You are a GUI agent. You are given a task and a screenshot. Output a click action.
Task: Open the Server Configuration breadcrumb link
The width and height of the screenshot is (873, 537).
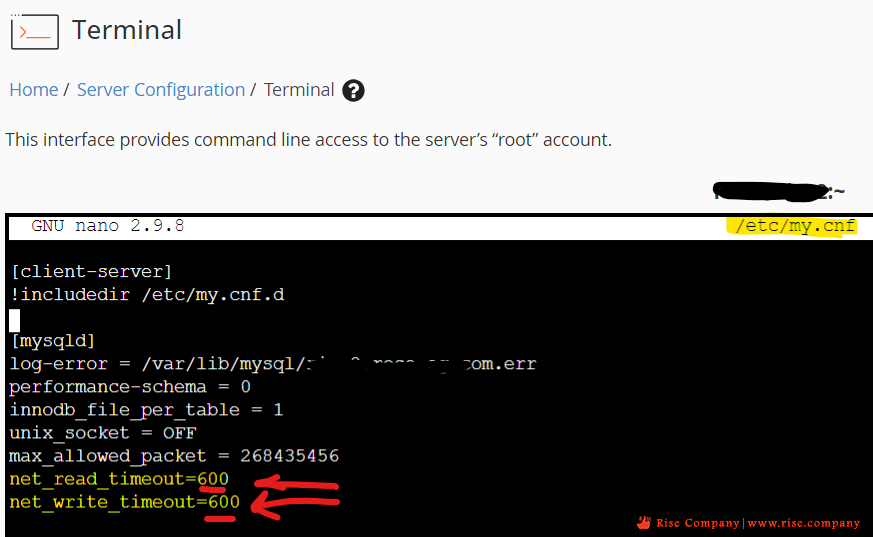pyautogui.click(x=160, y=90)
